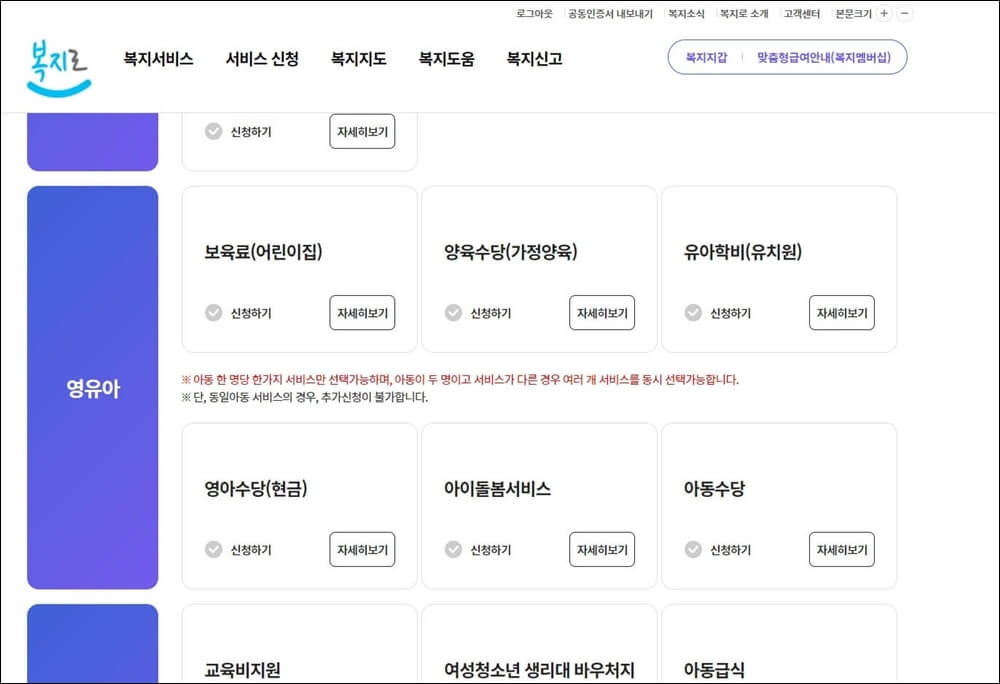
Task: Click 자세히보기 on the 아동수당 card
Action: 841,550
